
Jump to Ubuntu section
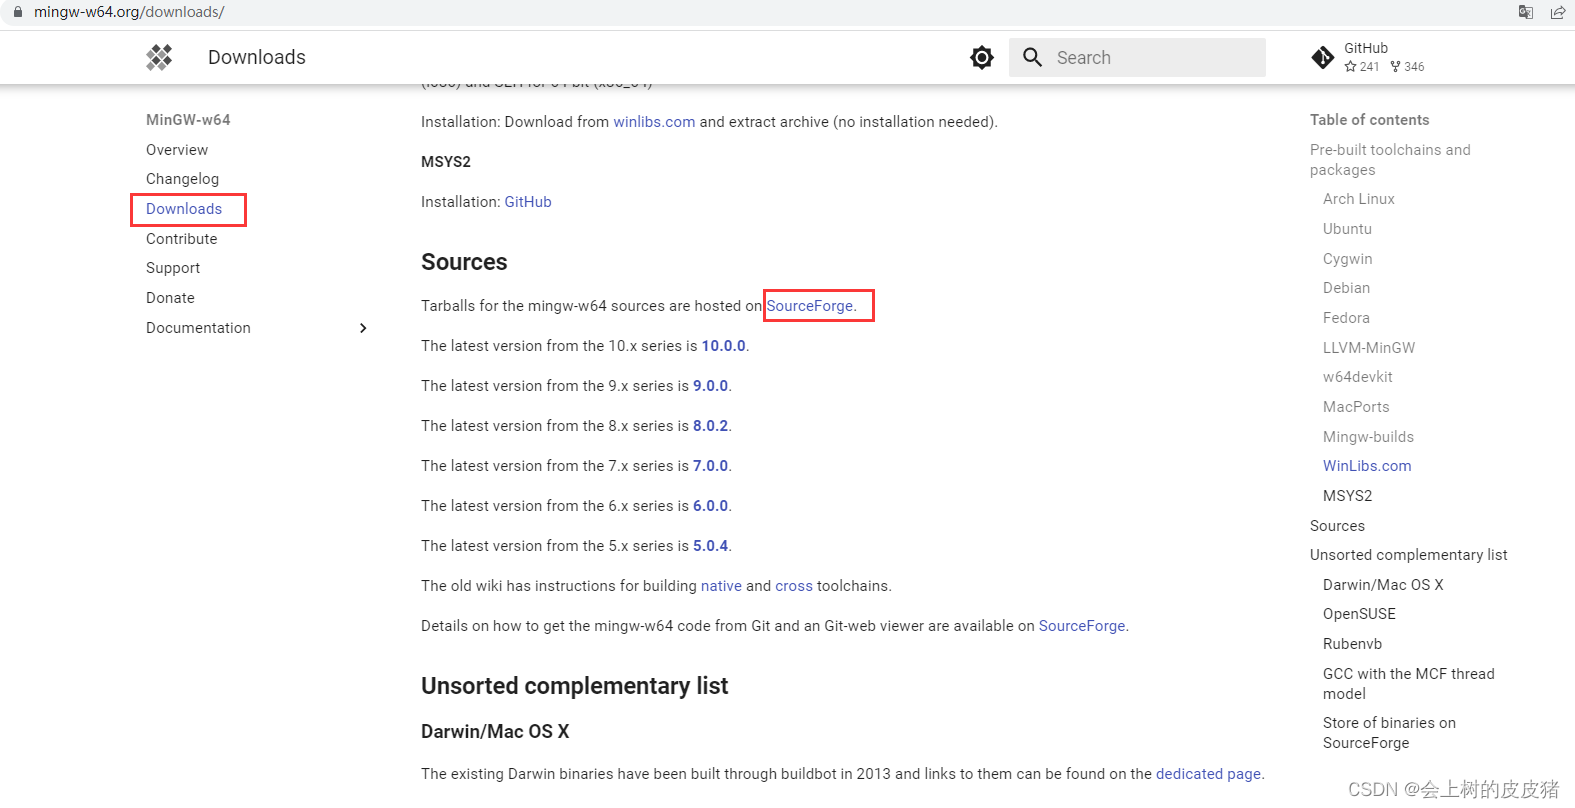tap(1347, 229)
